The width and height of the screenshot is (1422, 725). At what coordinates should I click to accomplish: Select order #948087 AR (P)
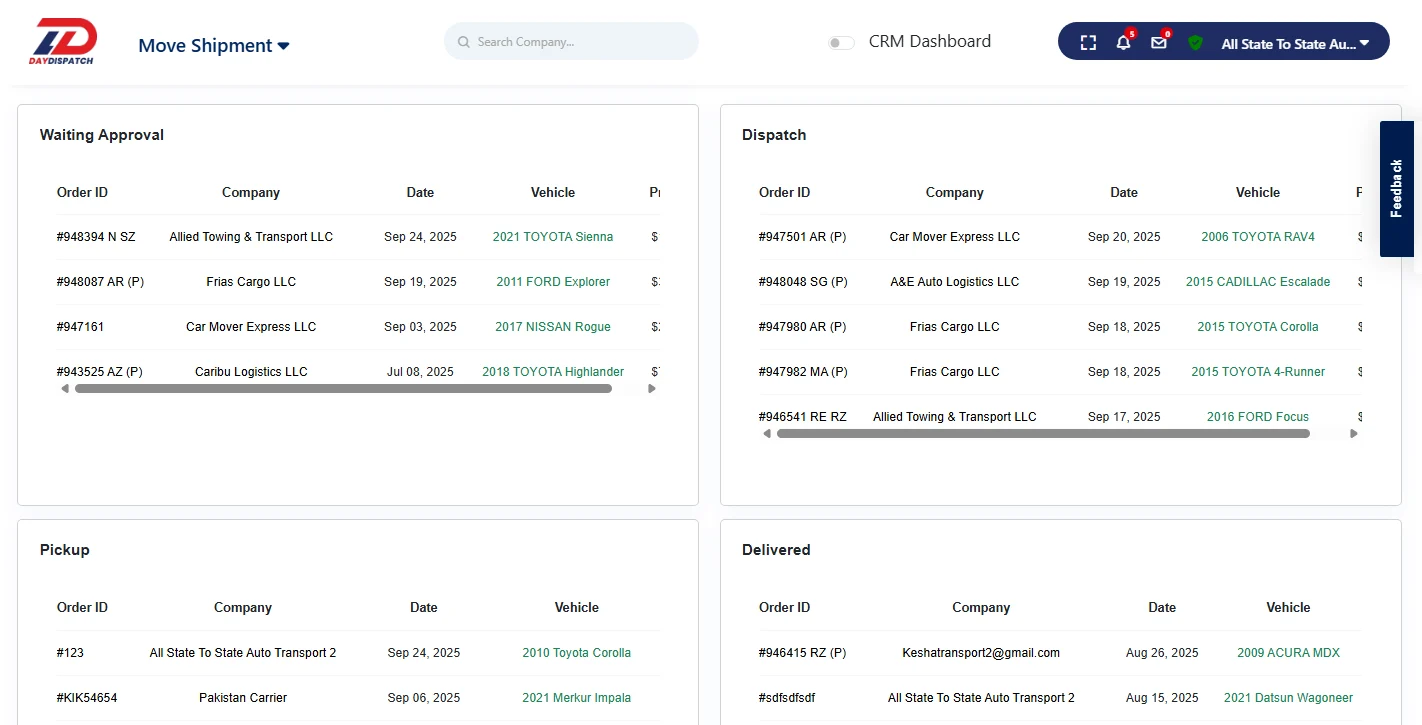100,282
